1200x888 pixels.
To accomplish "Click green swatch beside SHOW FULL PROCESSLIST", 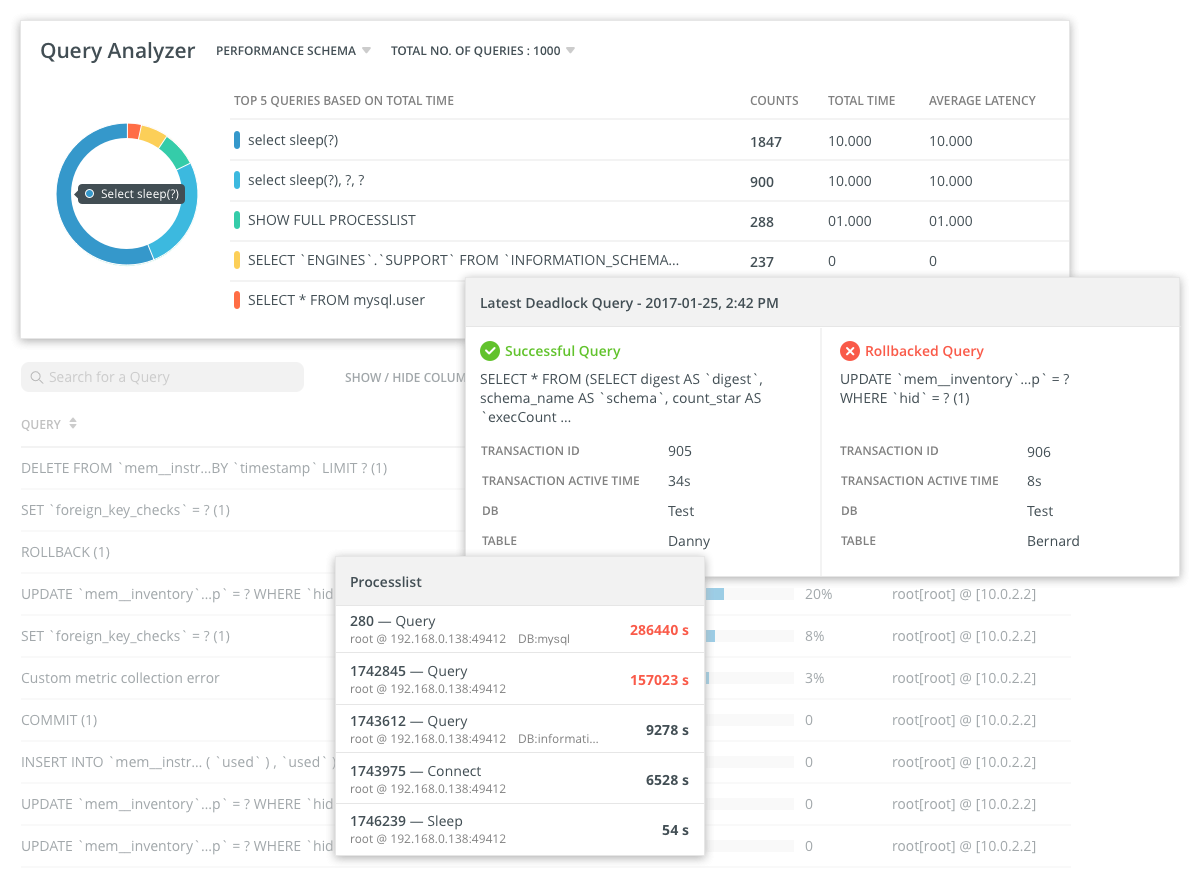I will [237, 220].
